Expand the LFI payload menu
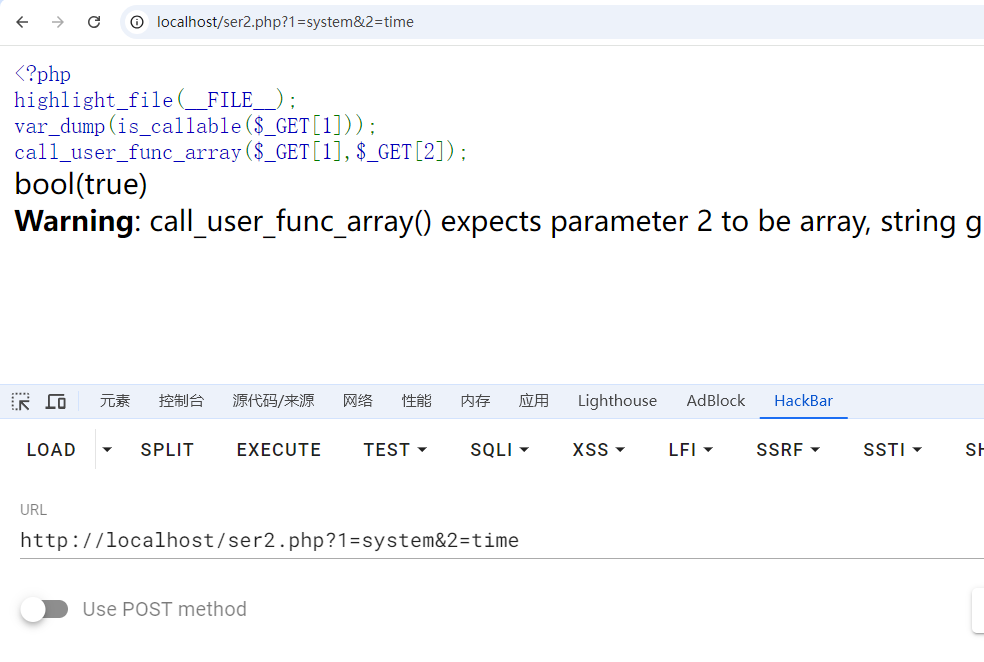Screen dimensions: 984x662 point(690,450)
